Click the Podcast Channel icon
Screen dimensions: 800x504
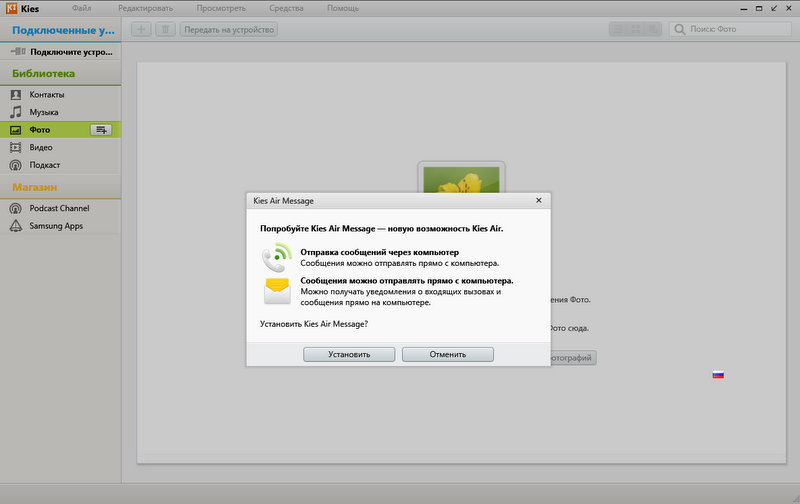pyautogui.click(x=16, y=208)
